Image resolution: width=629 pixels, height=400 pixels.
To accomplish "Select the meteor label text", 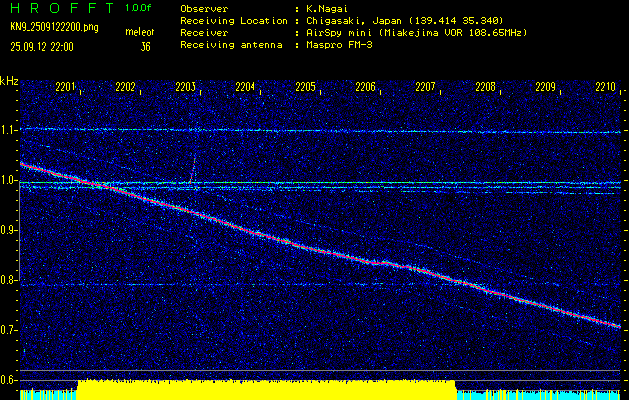I will 140,32.
